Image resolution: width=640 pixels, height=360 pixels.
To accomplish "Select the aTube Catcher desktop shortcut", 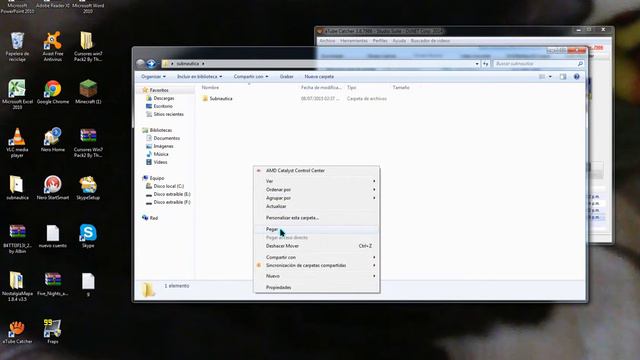I will click(17, 332).
